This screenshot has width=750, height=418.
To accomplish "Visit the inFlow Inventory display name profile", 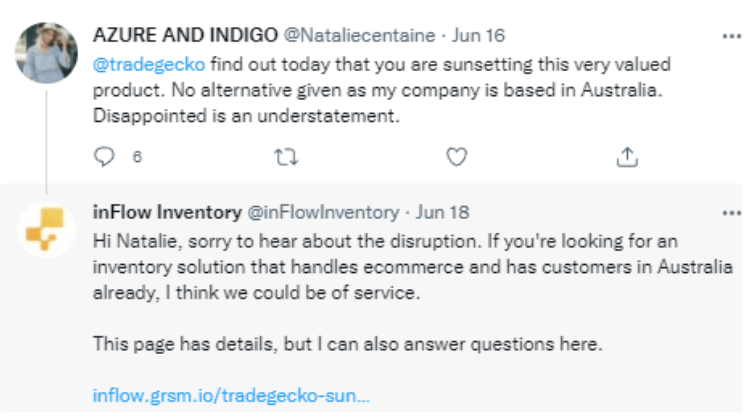I will (167, 212).
